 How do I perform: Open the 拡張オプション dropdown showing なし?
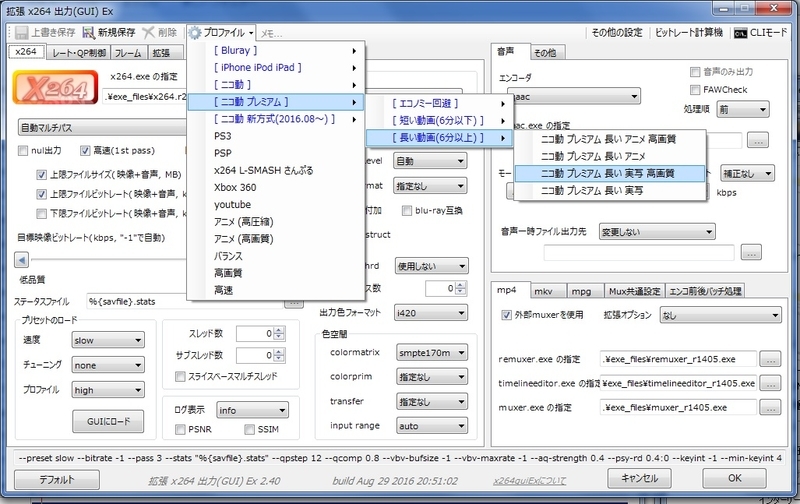coord(720,316)
